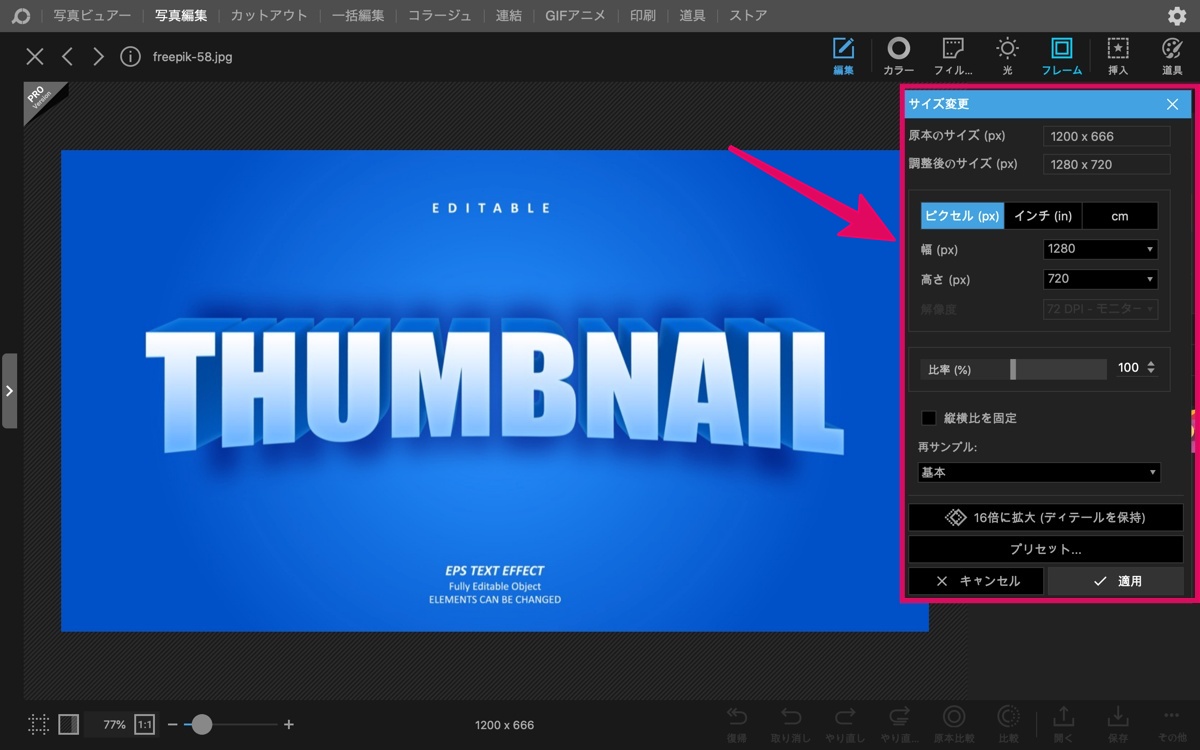Image resolution: width=1200 pixels, height=750 pixels.
Task: Toggle the grid display icon in bottom bar
Action: coord(39,724)
